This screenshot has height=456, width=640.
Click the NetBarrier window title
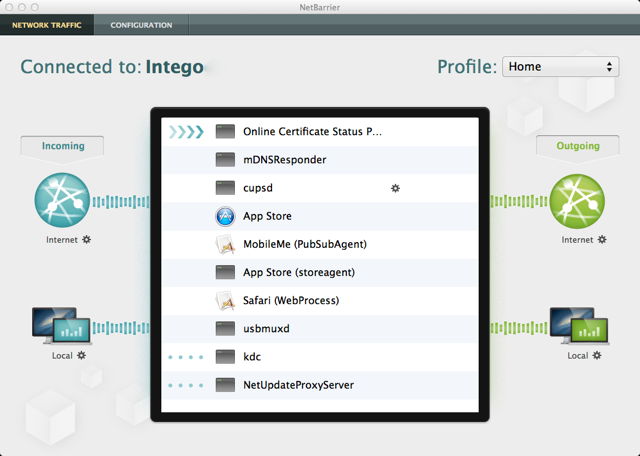tap(320, 7)
